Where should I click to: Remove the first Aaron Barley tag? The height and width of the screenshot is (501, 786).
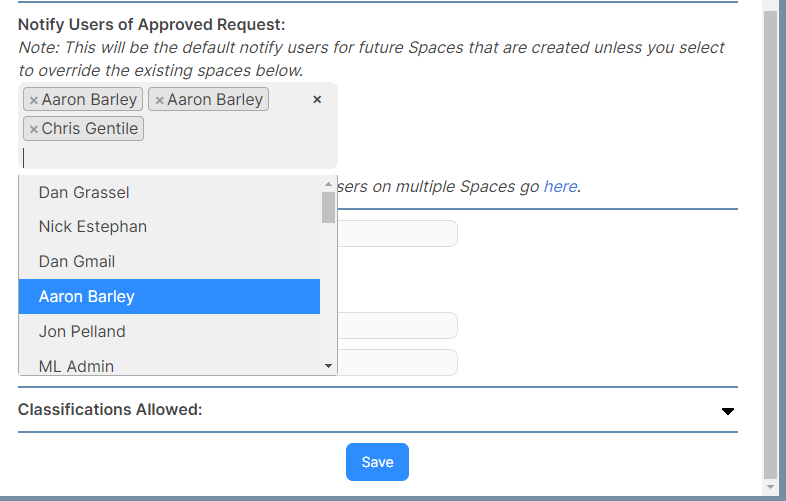coord(34,100)
